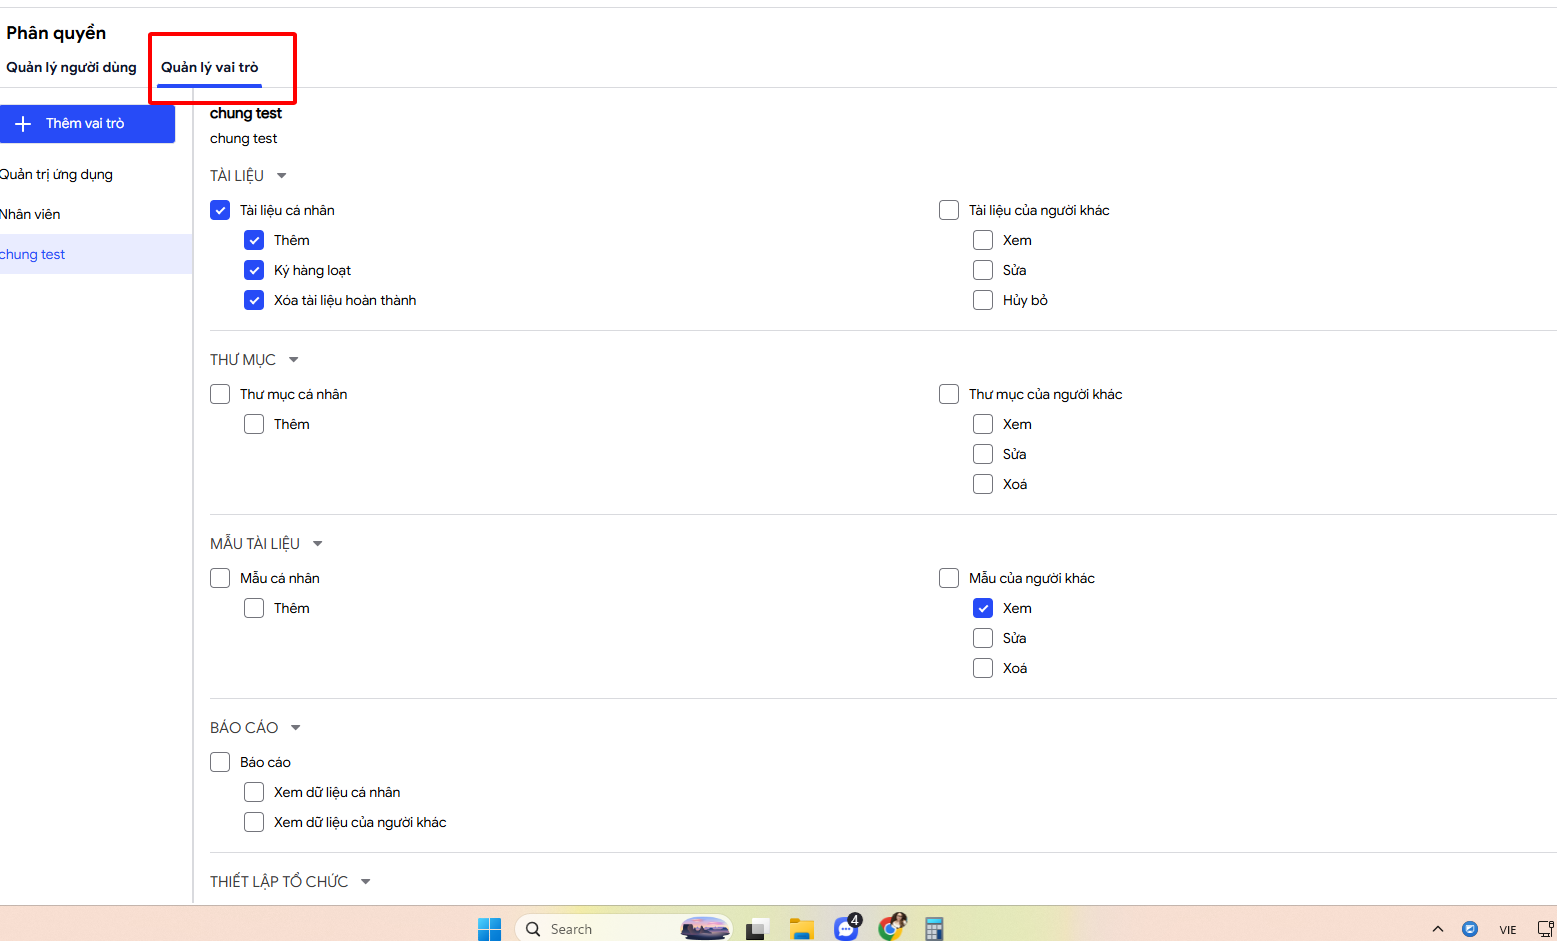
Task: Uncheck the Ký hàng loạt permission
Action: pyautogui.click(x=254, y=270)
